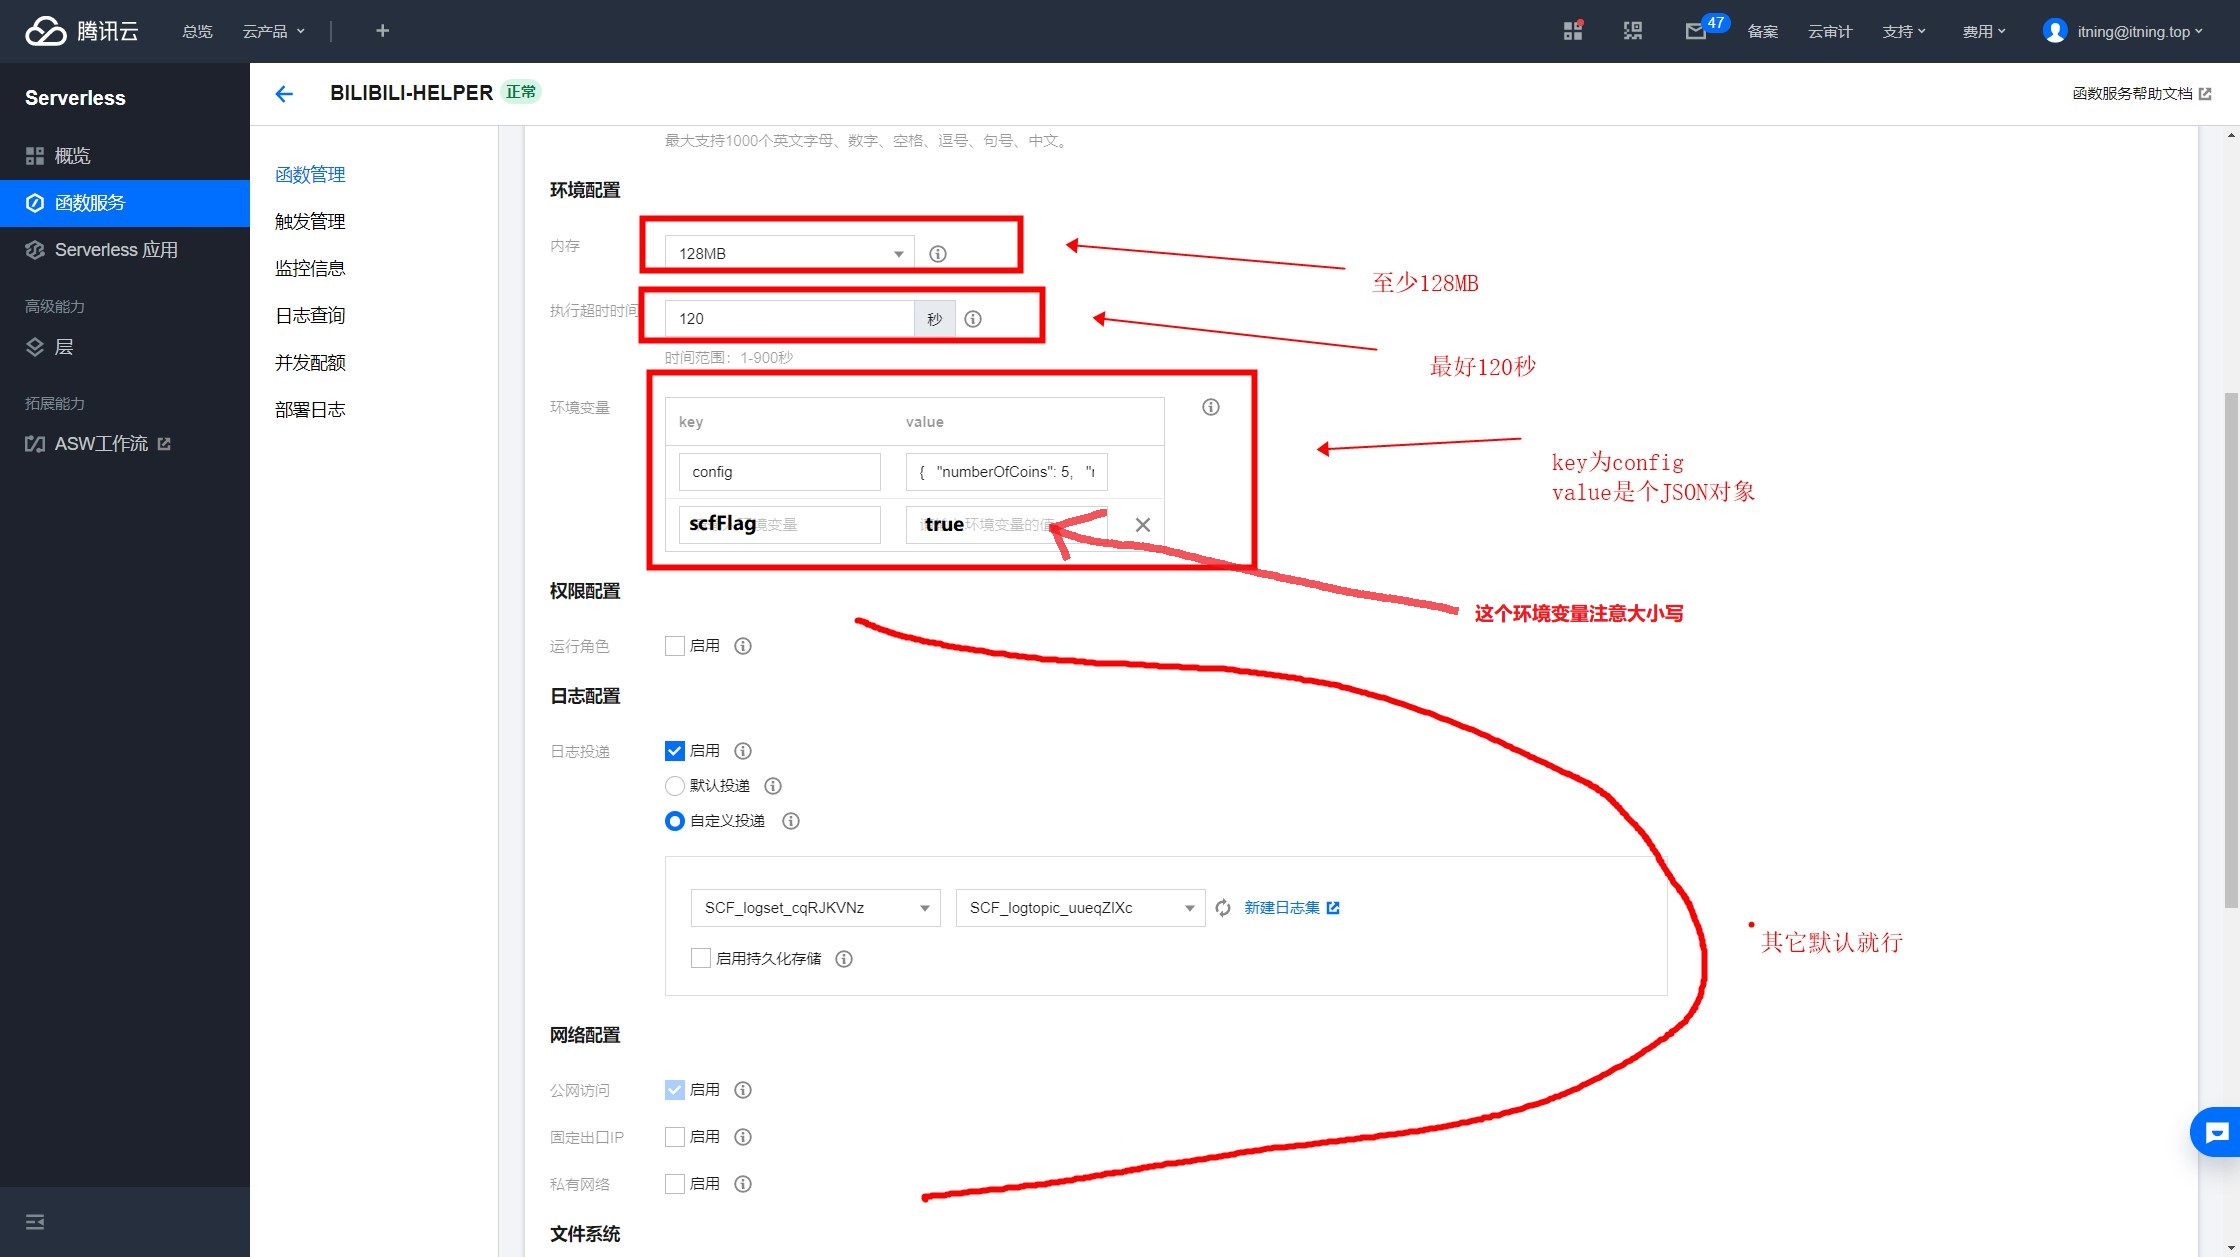Expand the SCF_logtopic_uueqZIXc dropdown
The width and height of the screenshot is (2240, 1257).
tap(1080, 908)
